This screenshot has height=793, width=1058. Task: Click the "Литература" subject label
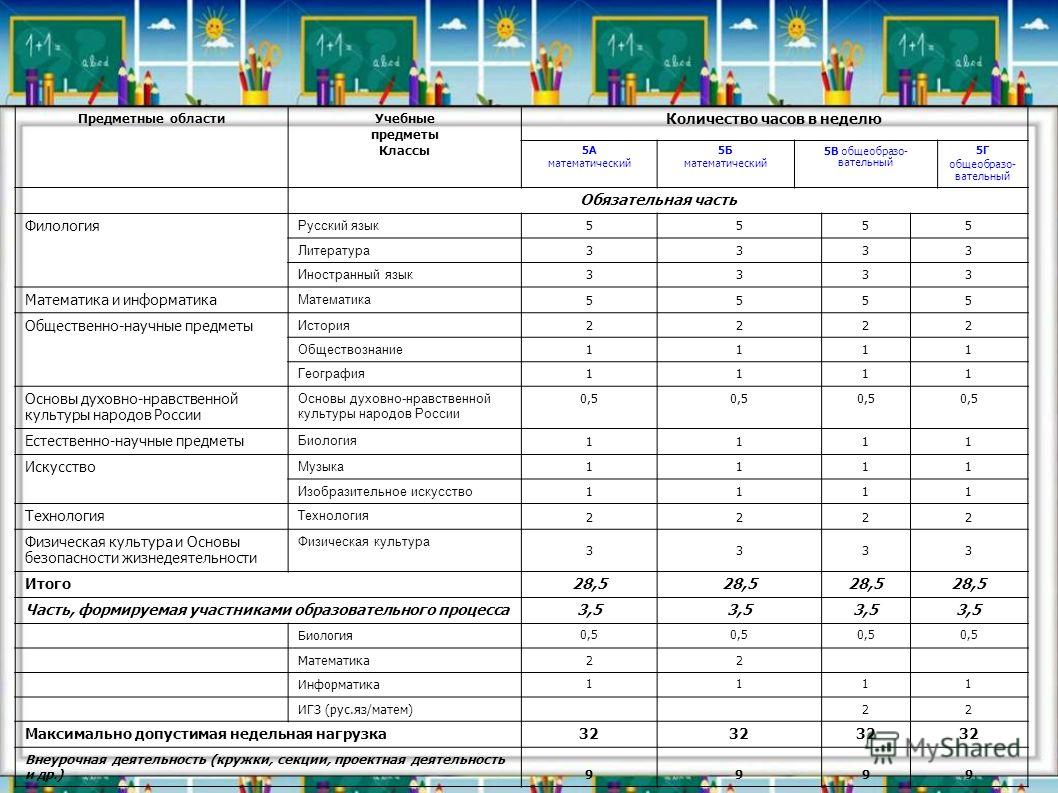[333, 250]
